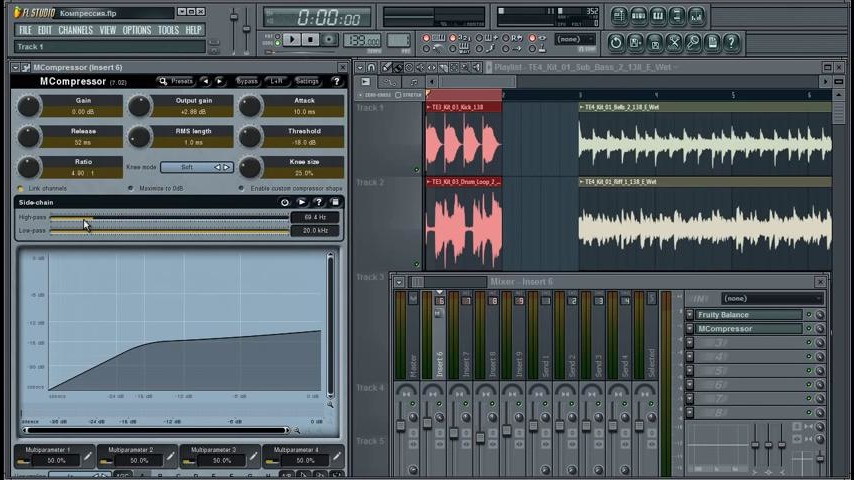Open the step sequencer shortcut icon
854x480 pixels.
click(638, 16)
